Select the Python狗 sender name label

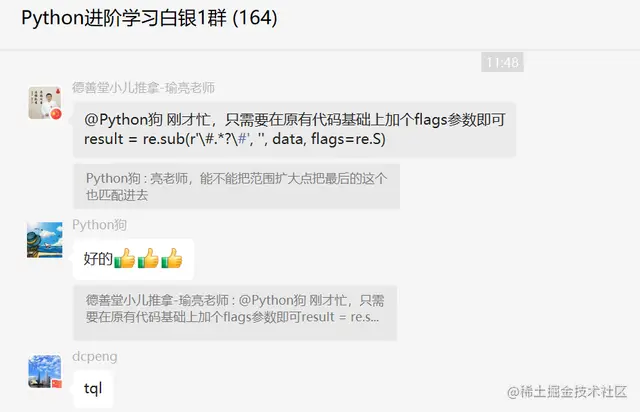tap(99, 225)
